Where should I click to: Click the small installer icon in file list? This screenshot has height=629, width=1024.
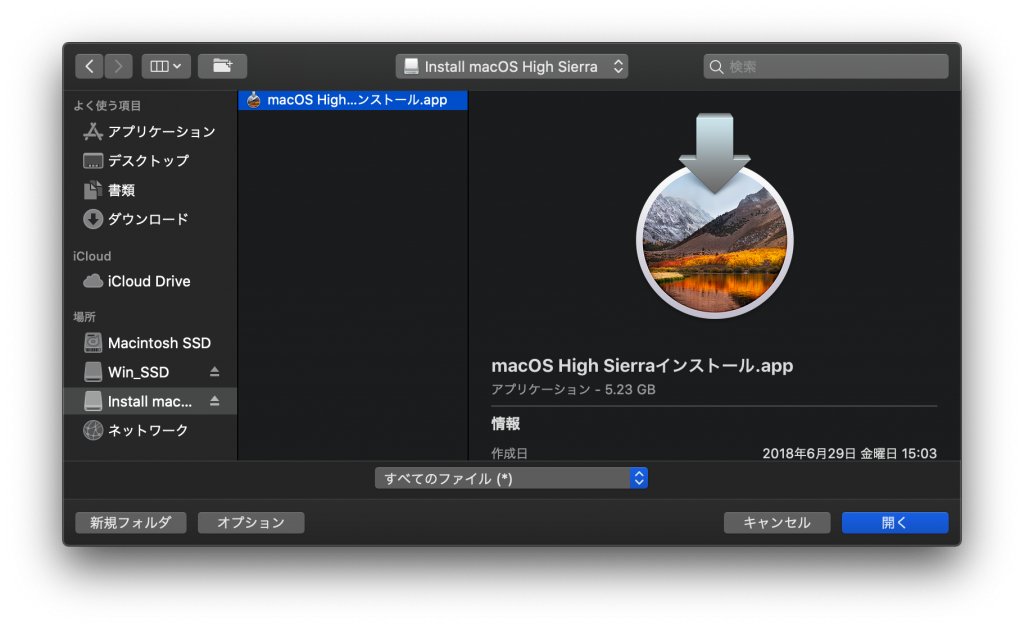click(x=253, y=100)
